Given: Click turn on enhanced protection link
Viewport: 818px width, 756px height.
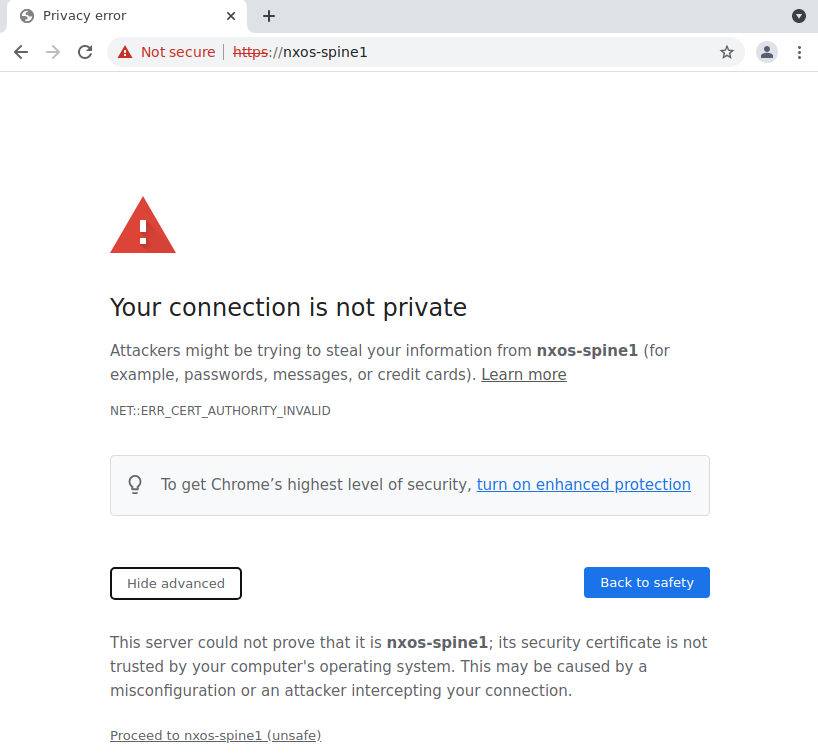Looking at the screenshot, I should tap(584, 485).
